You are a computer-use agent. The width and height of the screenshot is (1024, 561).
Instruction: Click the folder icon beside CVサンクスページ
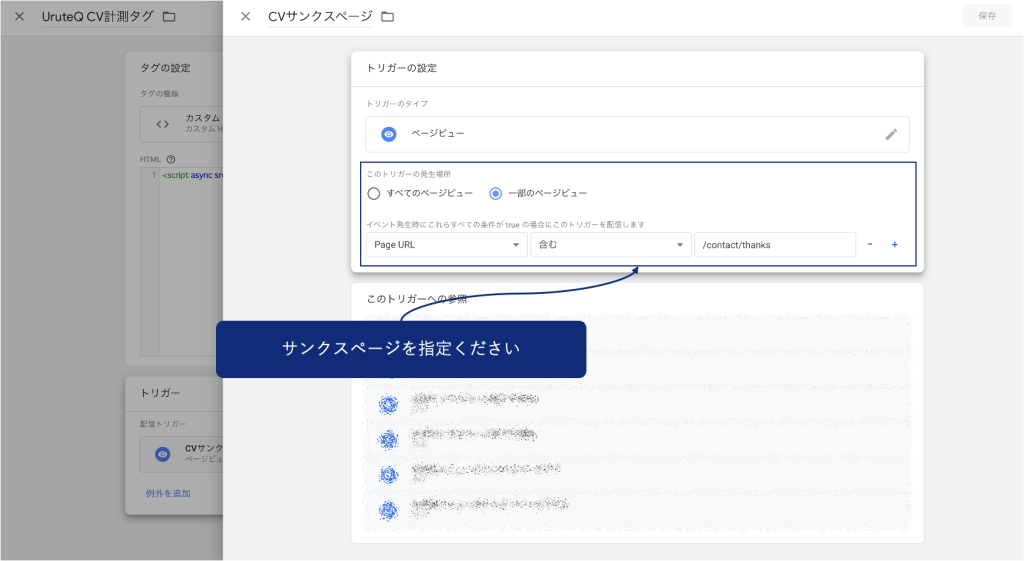click(388, 17)
